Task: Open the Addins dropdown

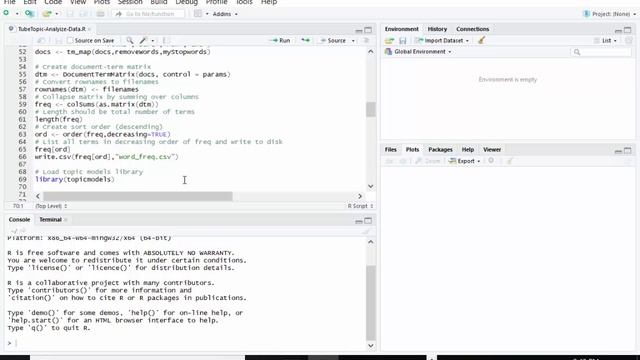Action: pyautogui.click(x=225, y=14)
